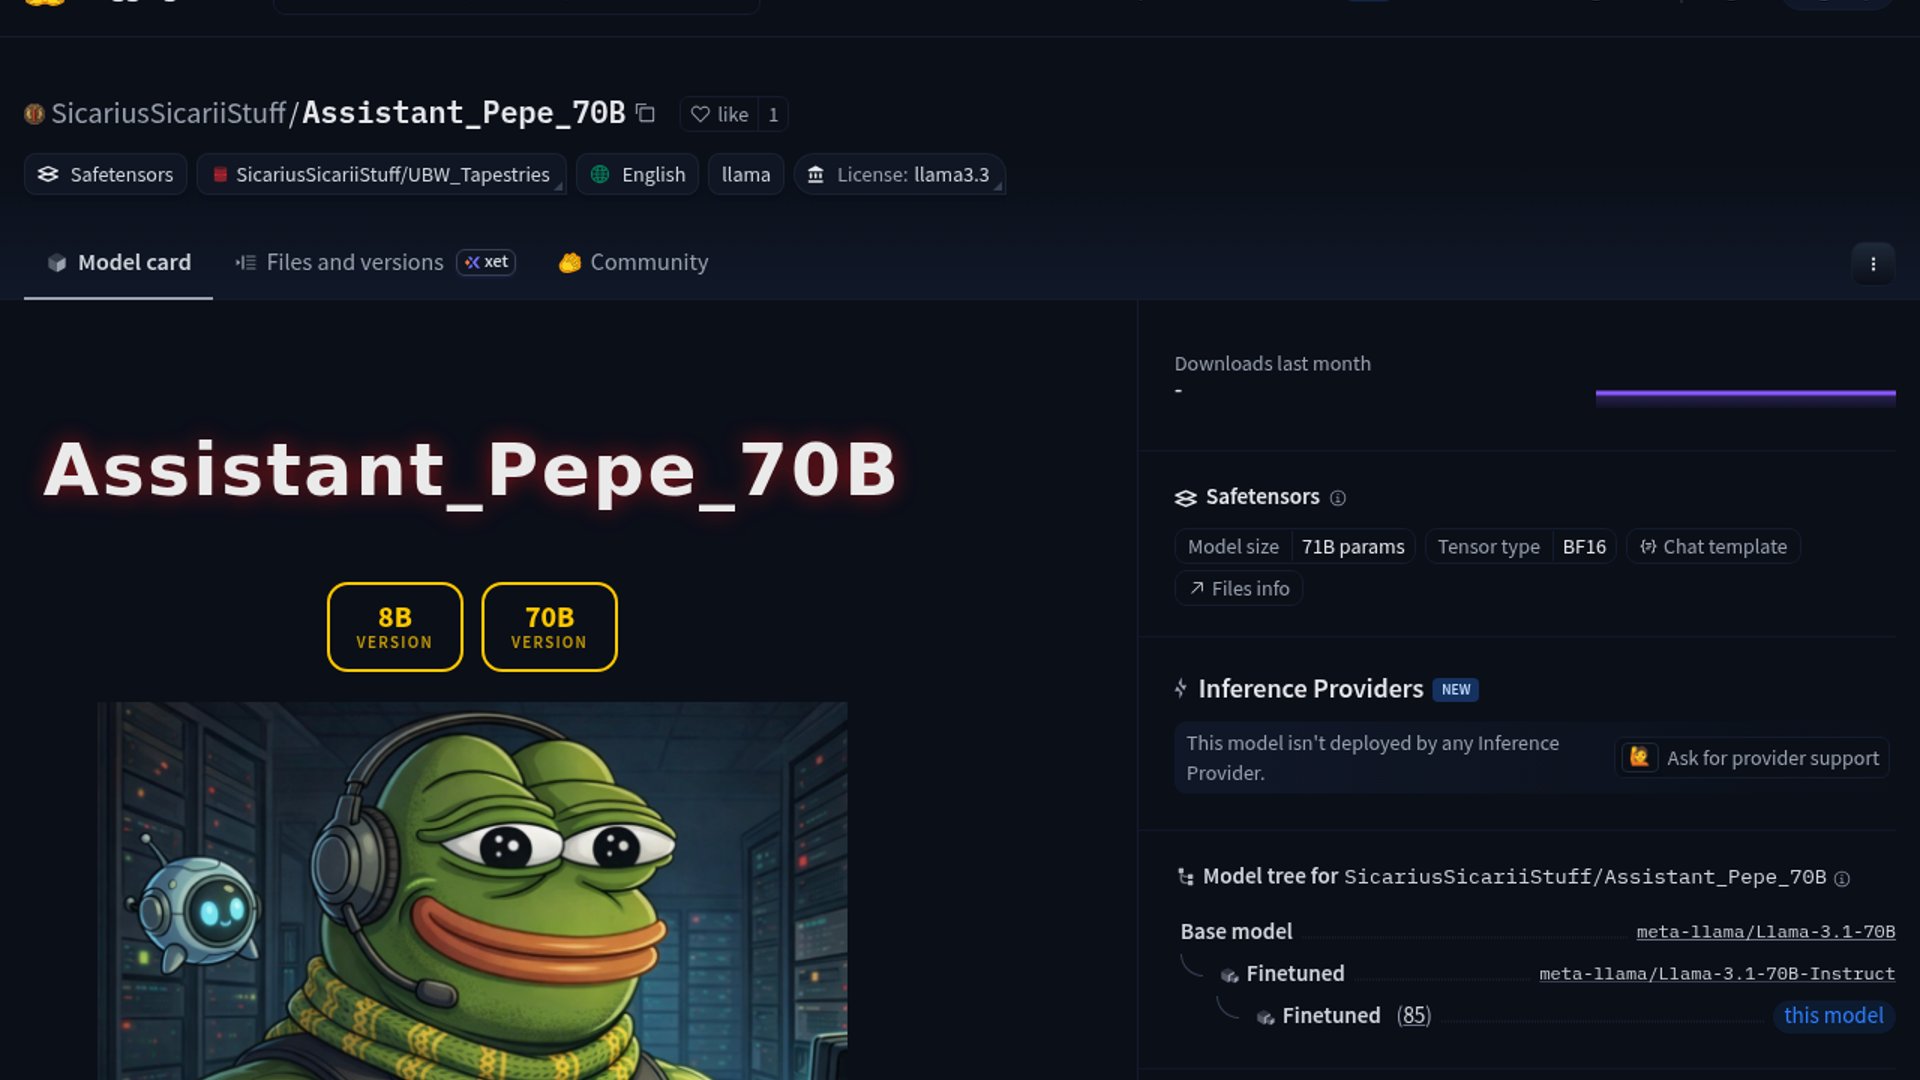Click the Safetensors info icon
1920x1080 pixels.
point(1338,498)
